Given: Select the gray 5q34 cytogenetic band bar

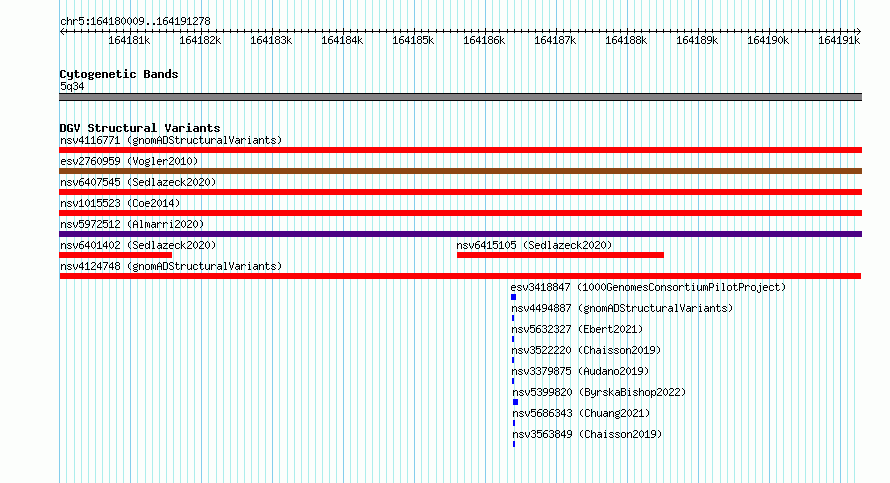Looking at the screenshot, I should [x=460, y=97].
